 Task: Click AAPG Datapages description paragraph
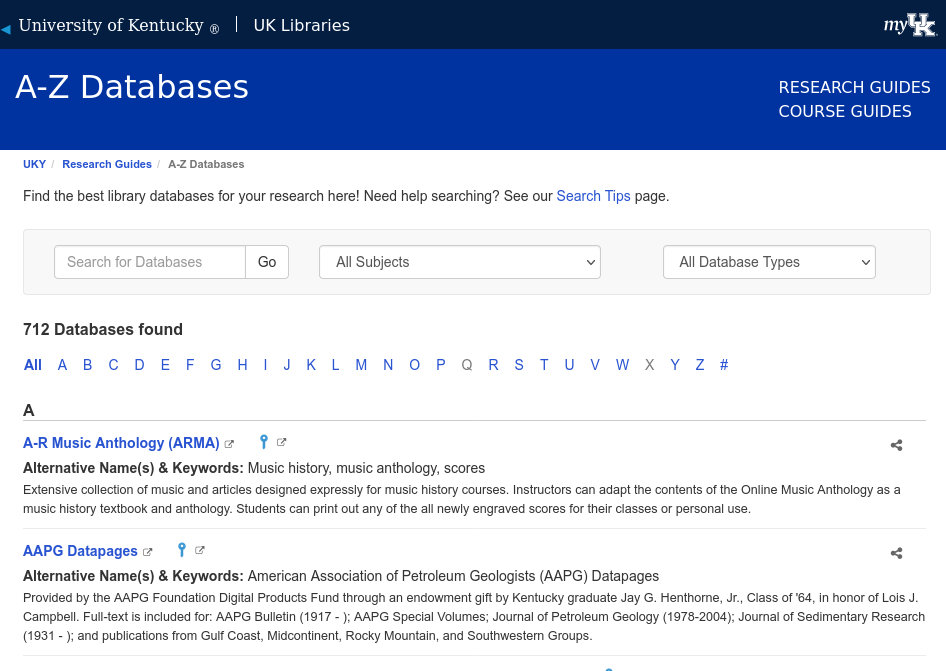point(474,617)
